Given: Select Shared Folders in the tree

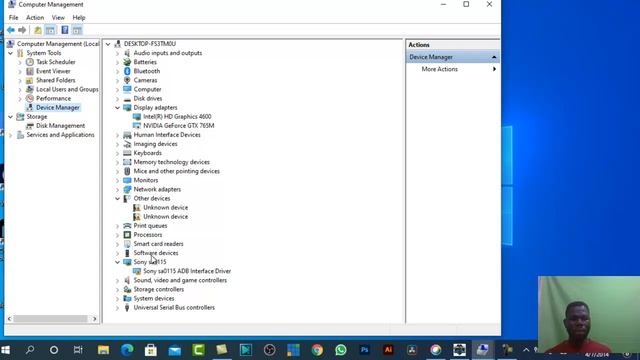Looking at the screenshot, I should 56,80.
